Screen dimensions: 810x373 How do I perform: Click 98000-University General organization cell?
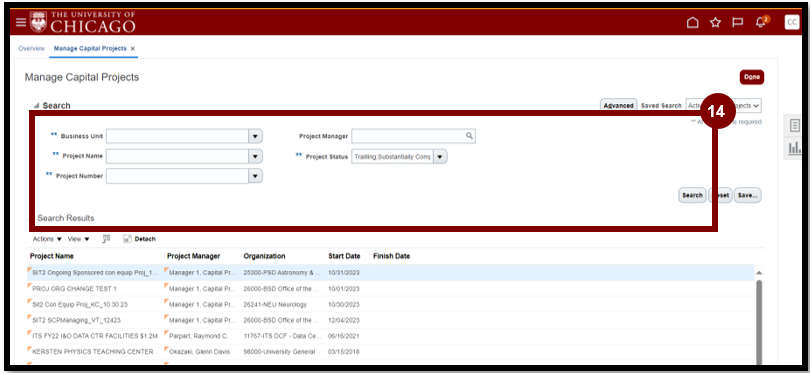click(279, 352)
